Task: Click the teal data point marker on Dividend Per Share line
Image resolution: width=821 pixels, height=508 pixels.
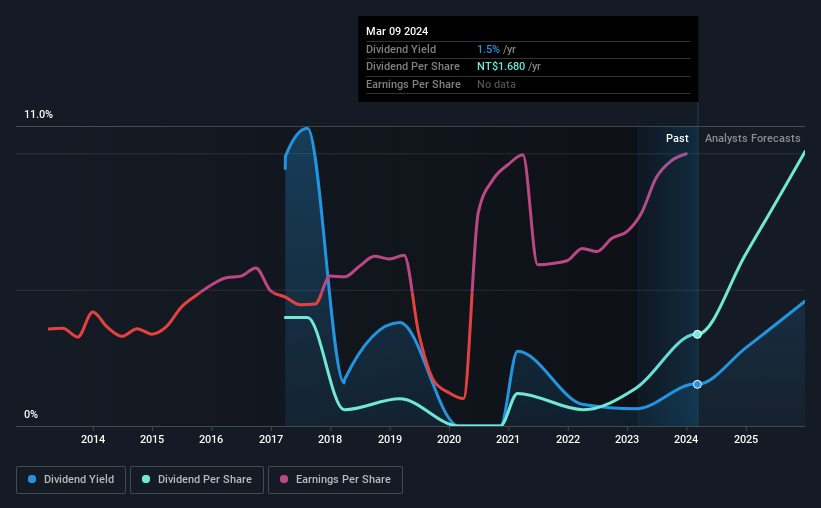Action: click(x=697, y=334)
